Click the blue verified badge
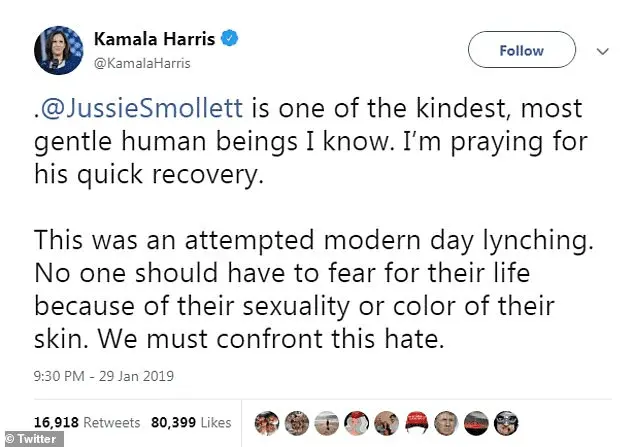Screen dimensions: 634x447 pyautogui.click(x=230, y=41)
